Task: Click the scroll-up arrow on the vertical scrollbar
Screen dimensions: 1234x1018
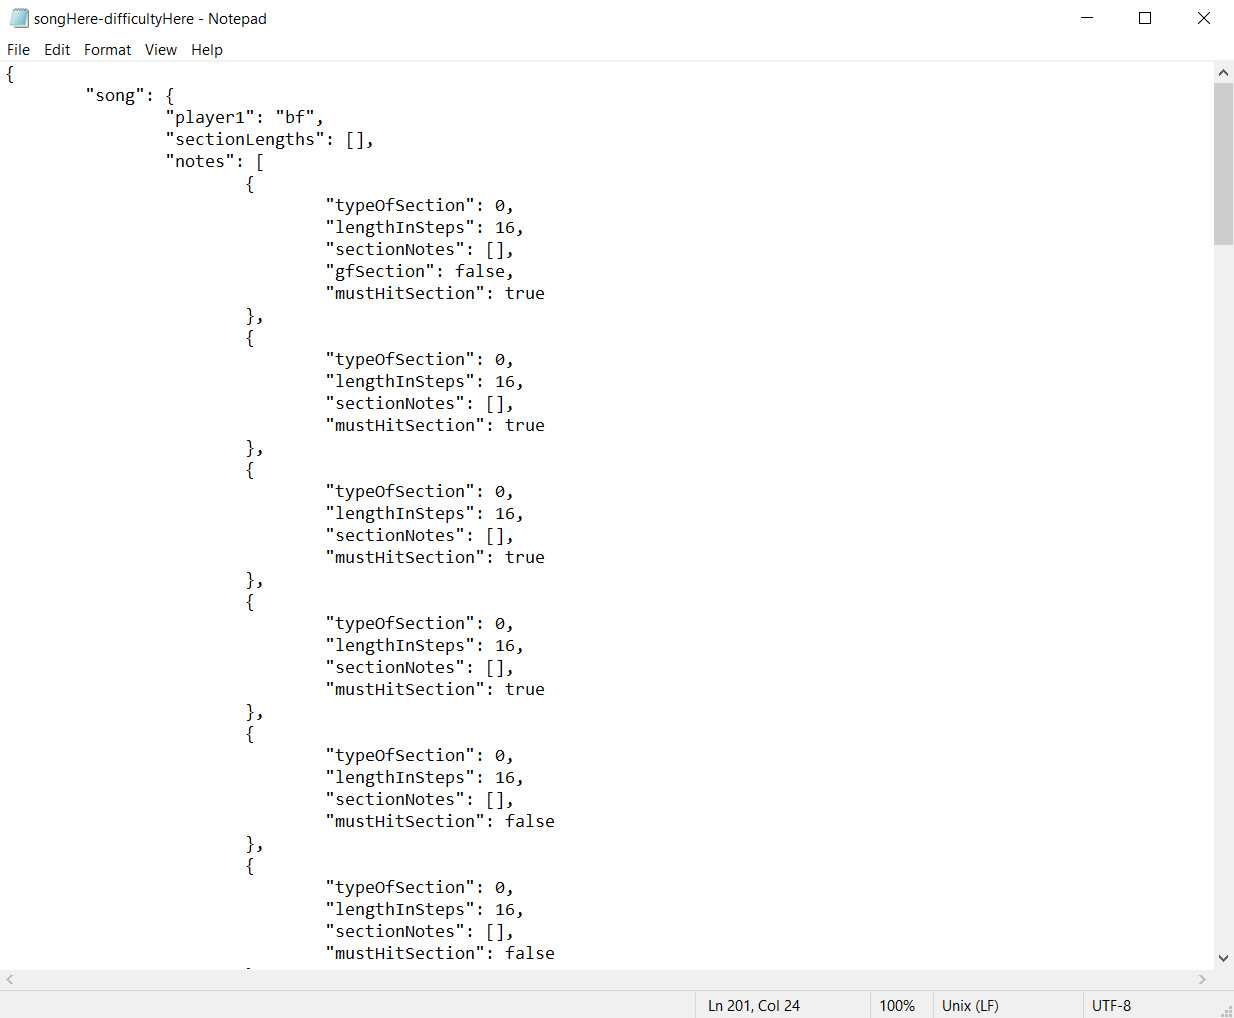Action: tap(1223, 71)
